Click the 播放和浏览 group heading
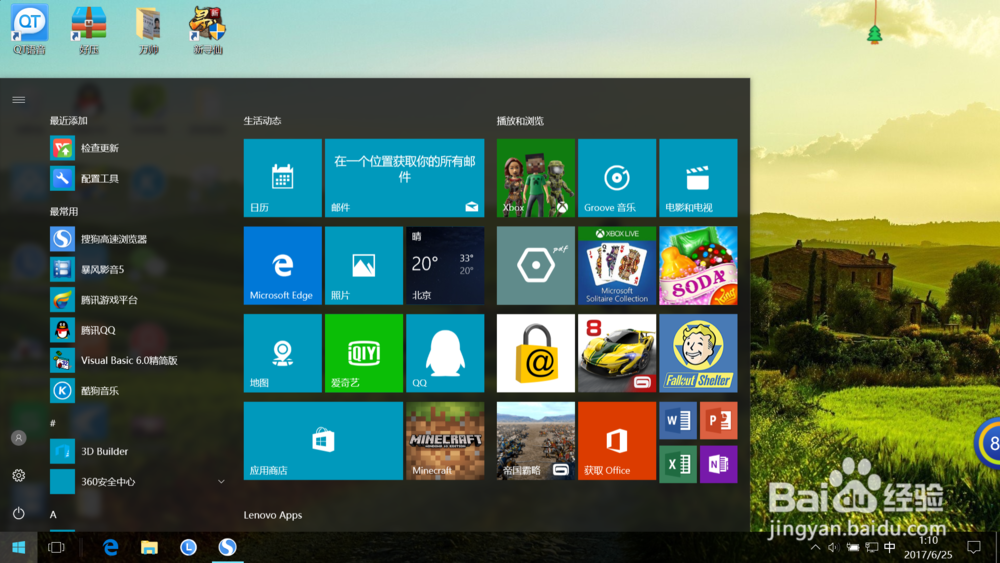Viewport: 1000px width, 563px height. click(x=520, y=121)
